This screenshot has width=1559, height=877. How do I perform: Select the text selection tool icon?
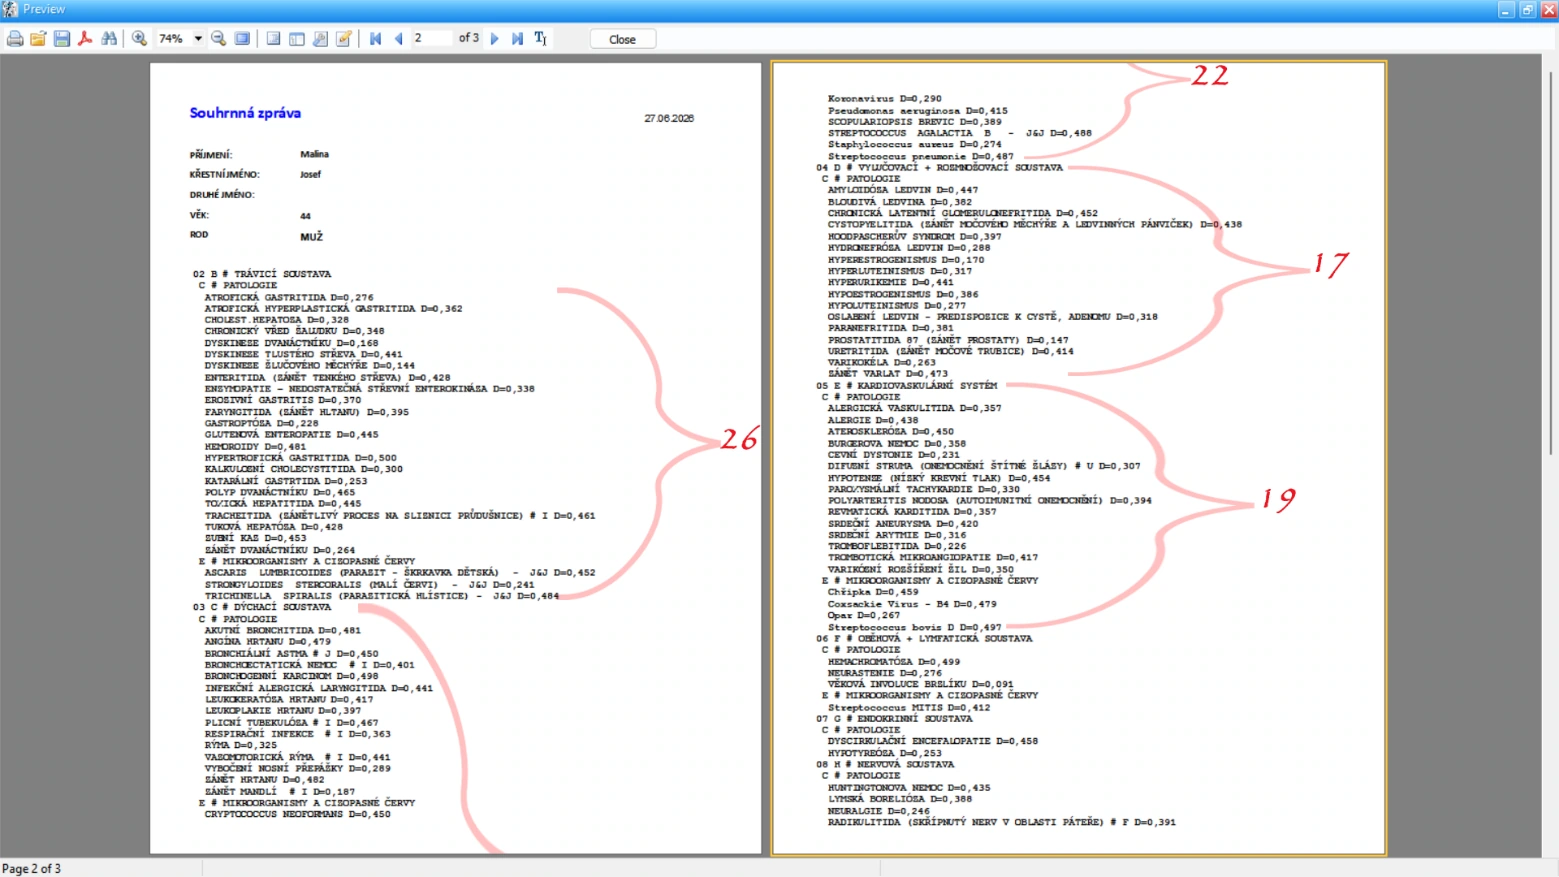[x=541, y=39]
